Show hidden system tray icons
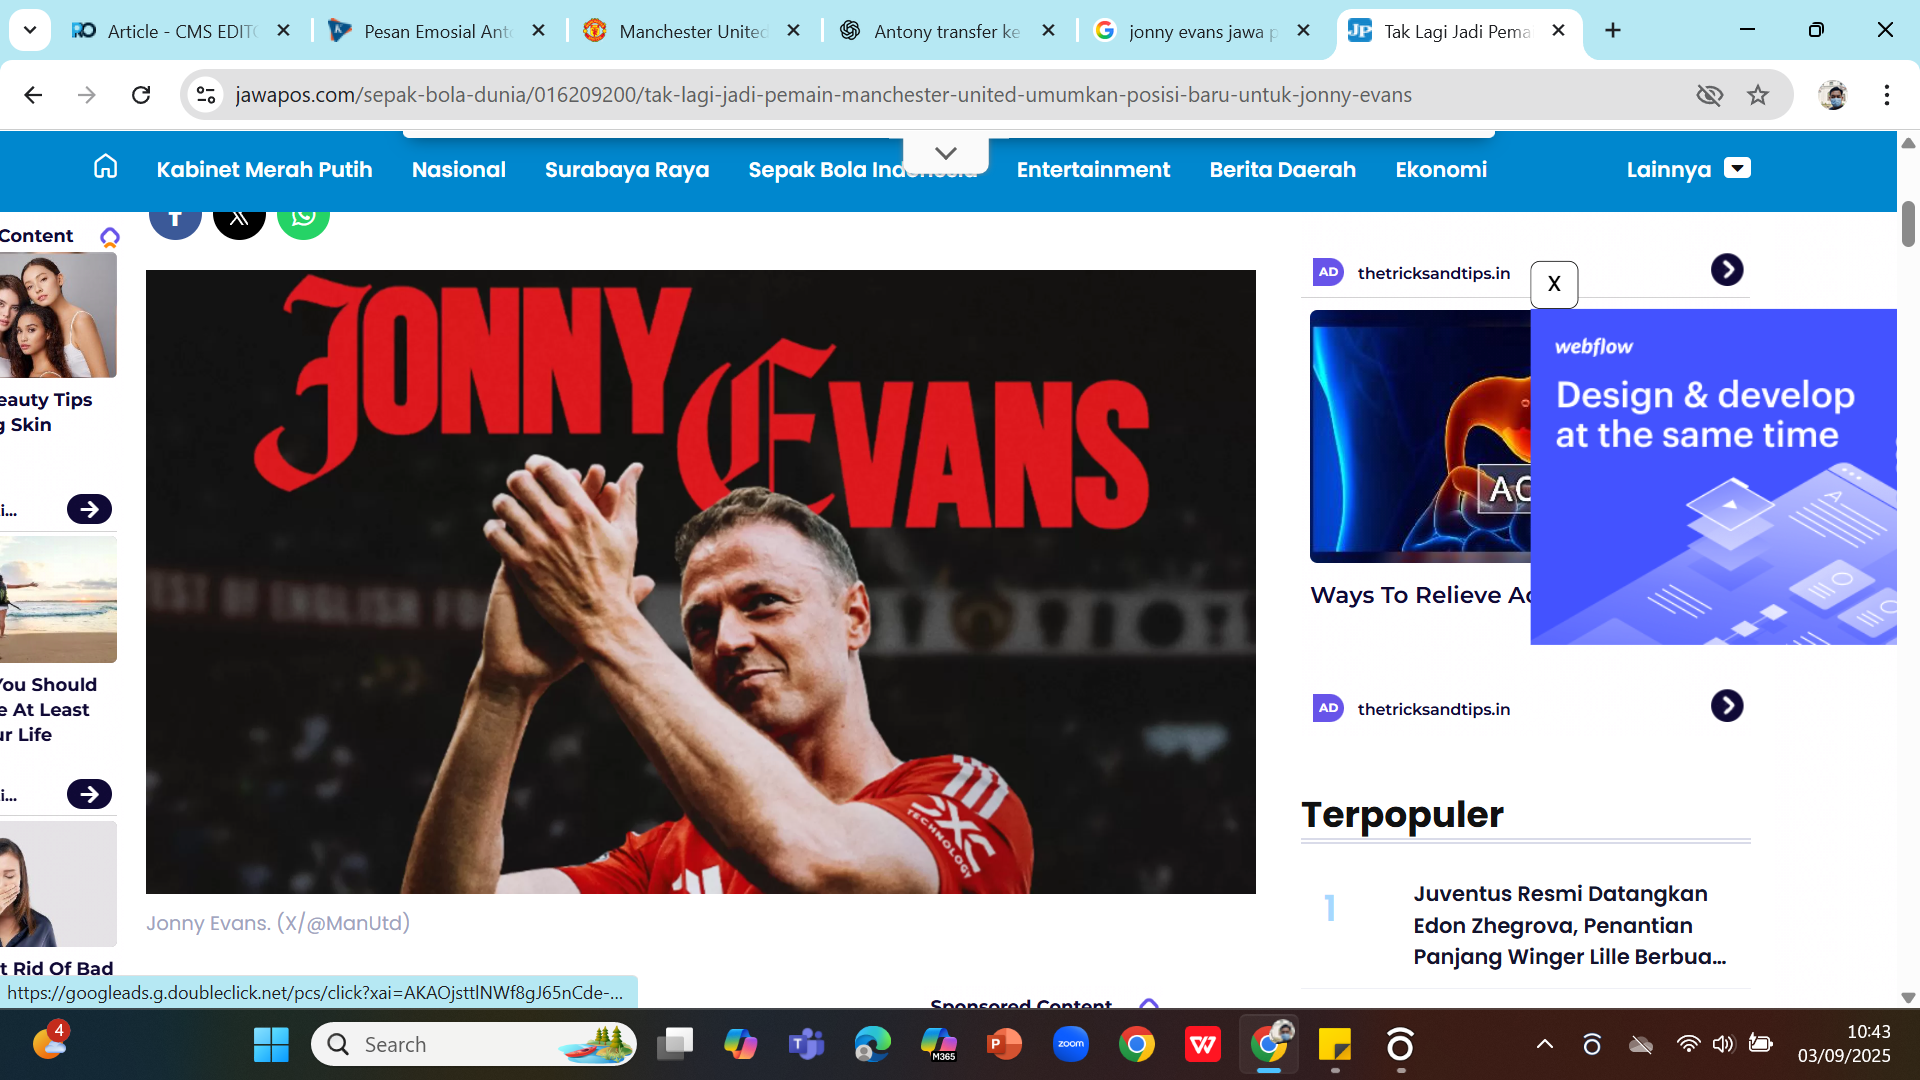Screen dimensions: 1920x1080 click(1545, 1044)
